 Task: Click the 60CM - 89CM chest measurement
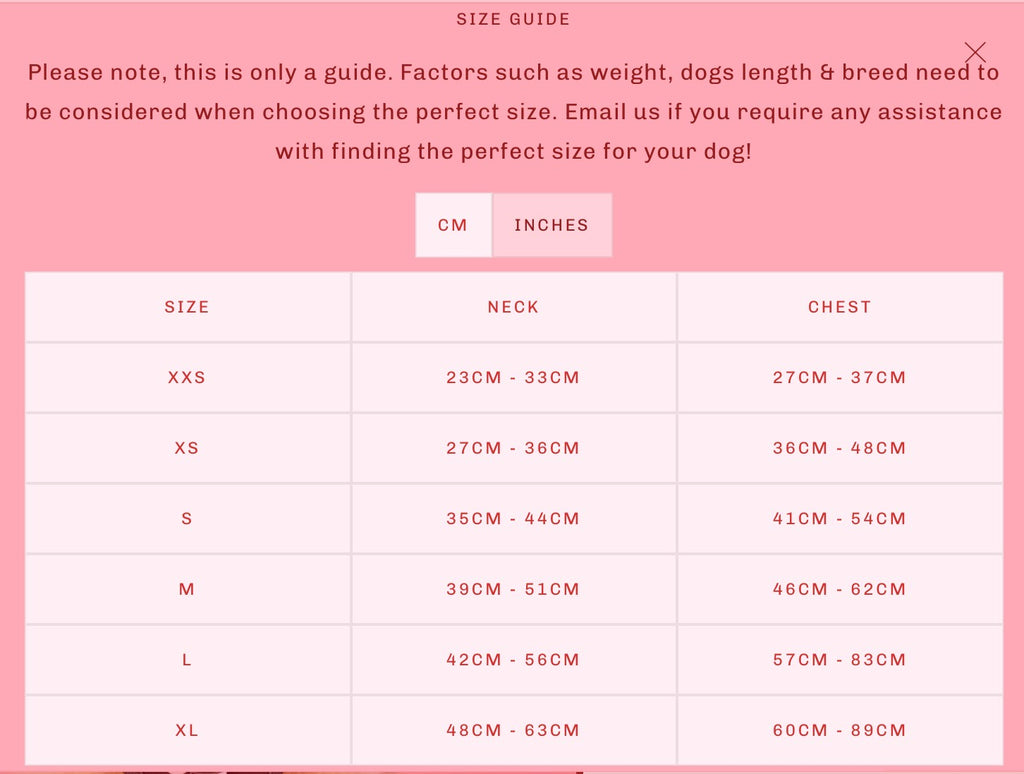point(839,730)
